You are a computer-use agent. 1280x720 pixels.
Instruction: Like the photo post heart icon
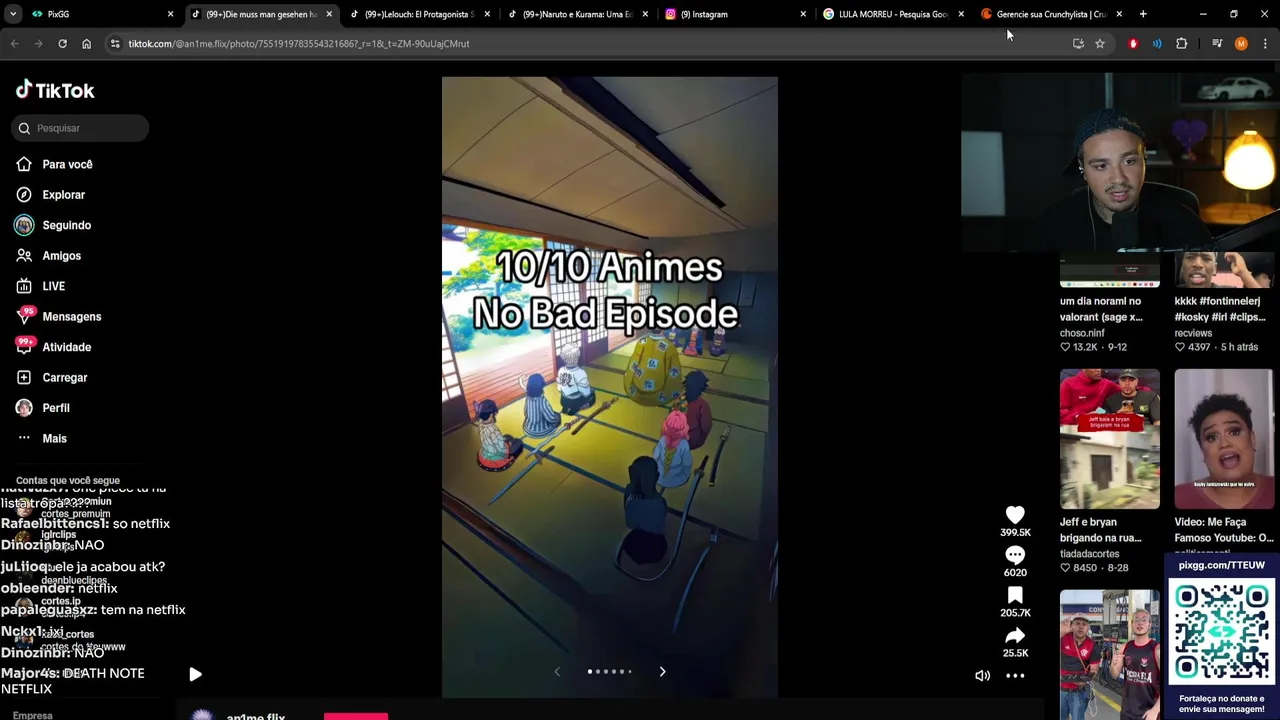coord(1015,515)
